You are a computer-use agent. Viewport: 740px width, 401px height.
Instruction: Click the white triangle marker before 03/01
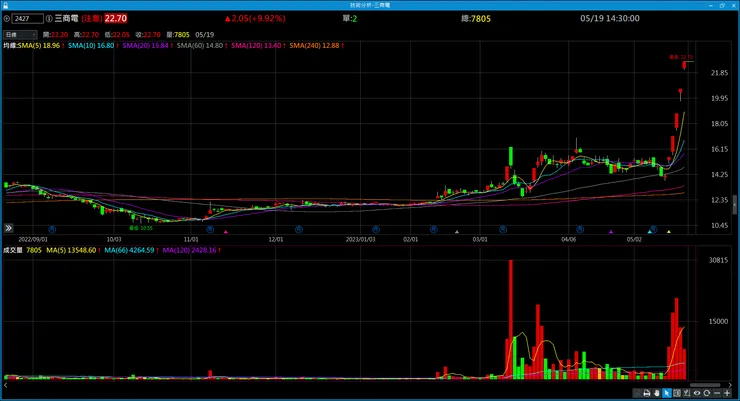coord(456,232)
